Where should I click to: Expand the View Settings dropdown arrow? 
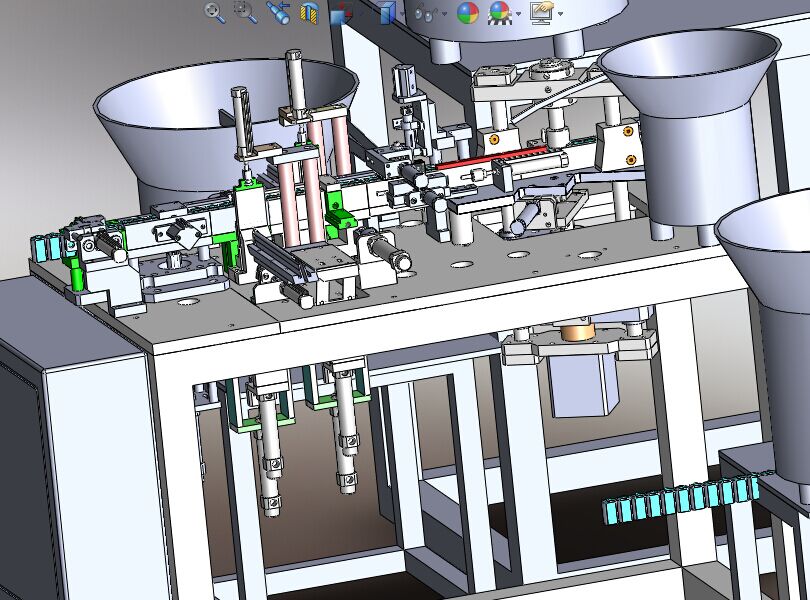click(x=560, y=14)
